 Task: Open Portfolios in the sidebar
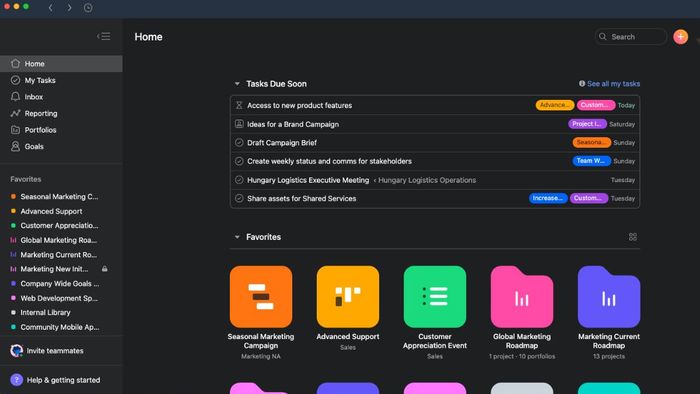pos(61,130)
